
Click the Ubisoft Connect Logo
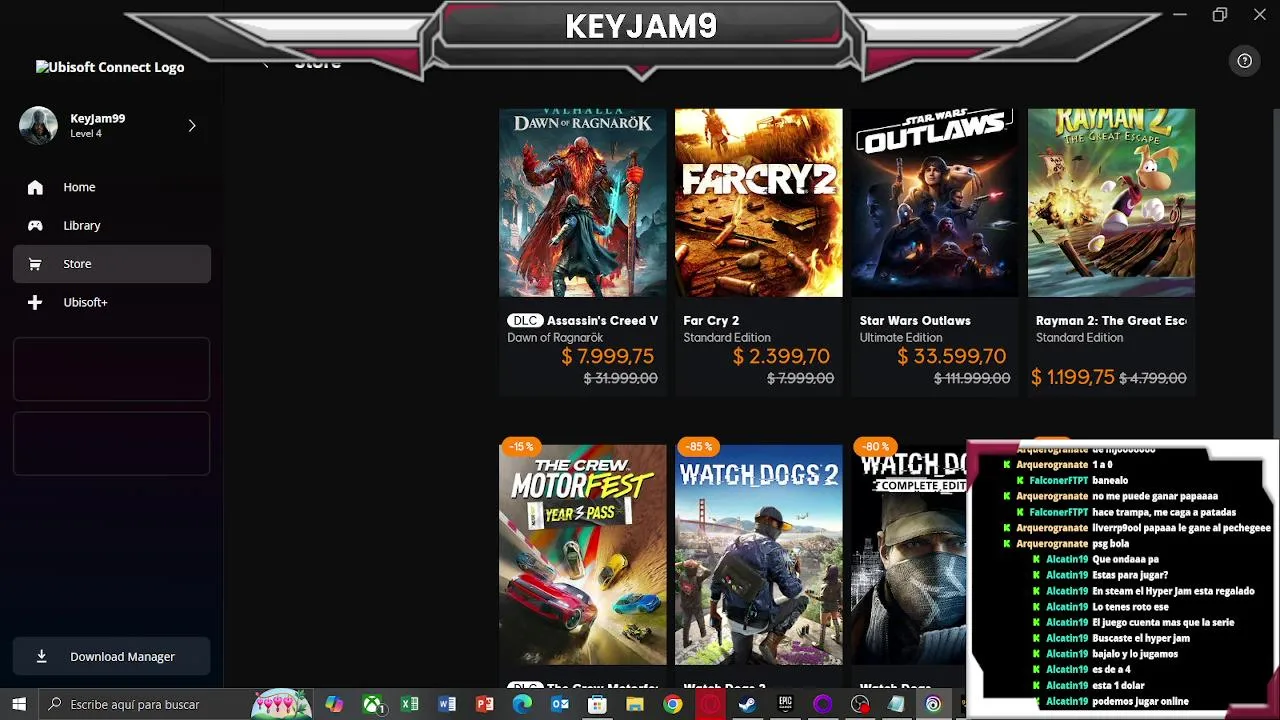(110, 67)
